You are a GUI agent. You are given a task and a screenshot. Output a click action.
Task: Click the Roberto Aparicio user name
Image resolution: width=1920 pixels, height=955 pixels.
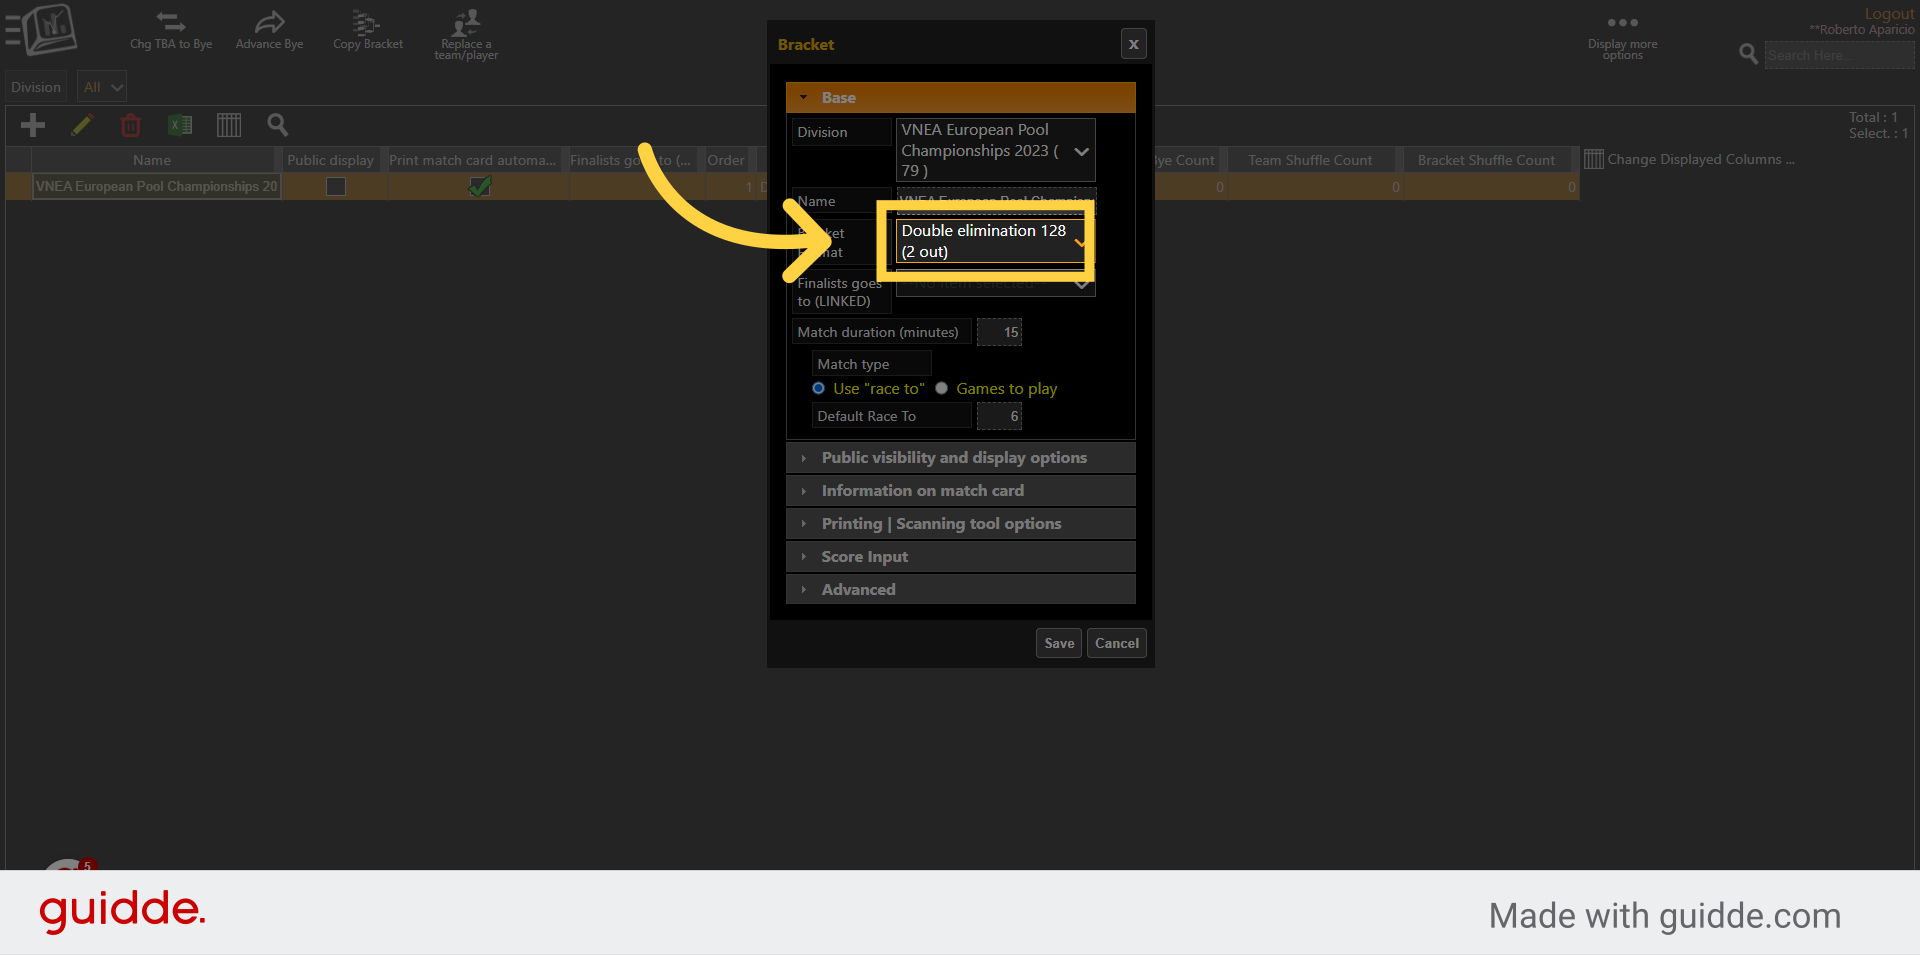1862,30
